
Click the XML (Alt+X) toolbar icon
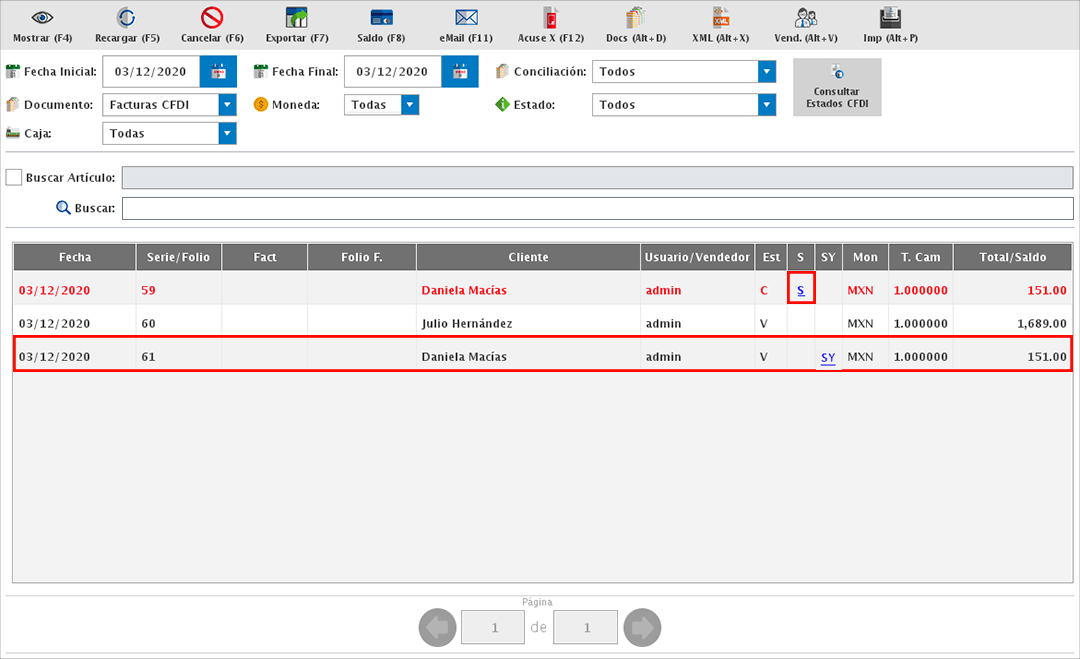tap(720, 18)
